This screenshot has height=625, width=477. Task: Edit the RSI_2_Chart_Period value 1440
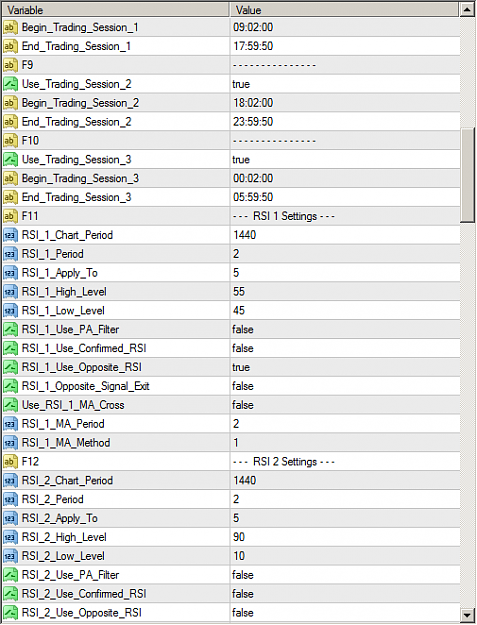click(x=245, y=480)
